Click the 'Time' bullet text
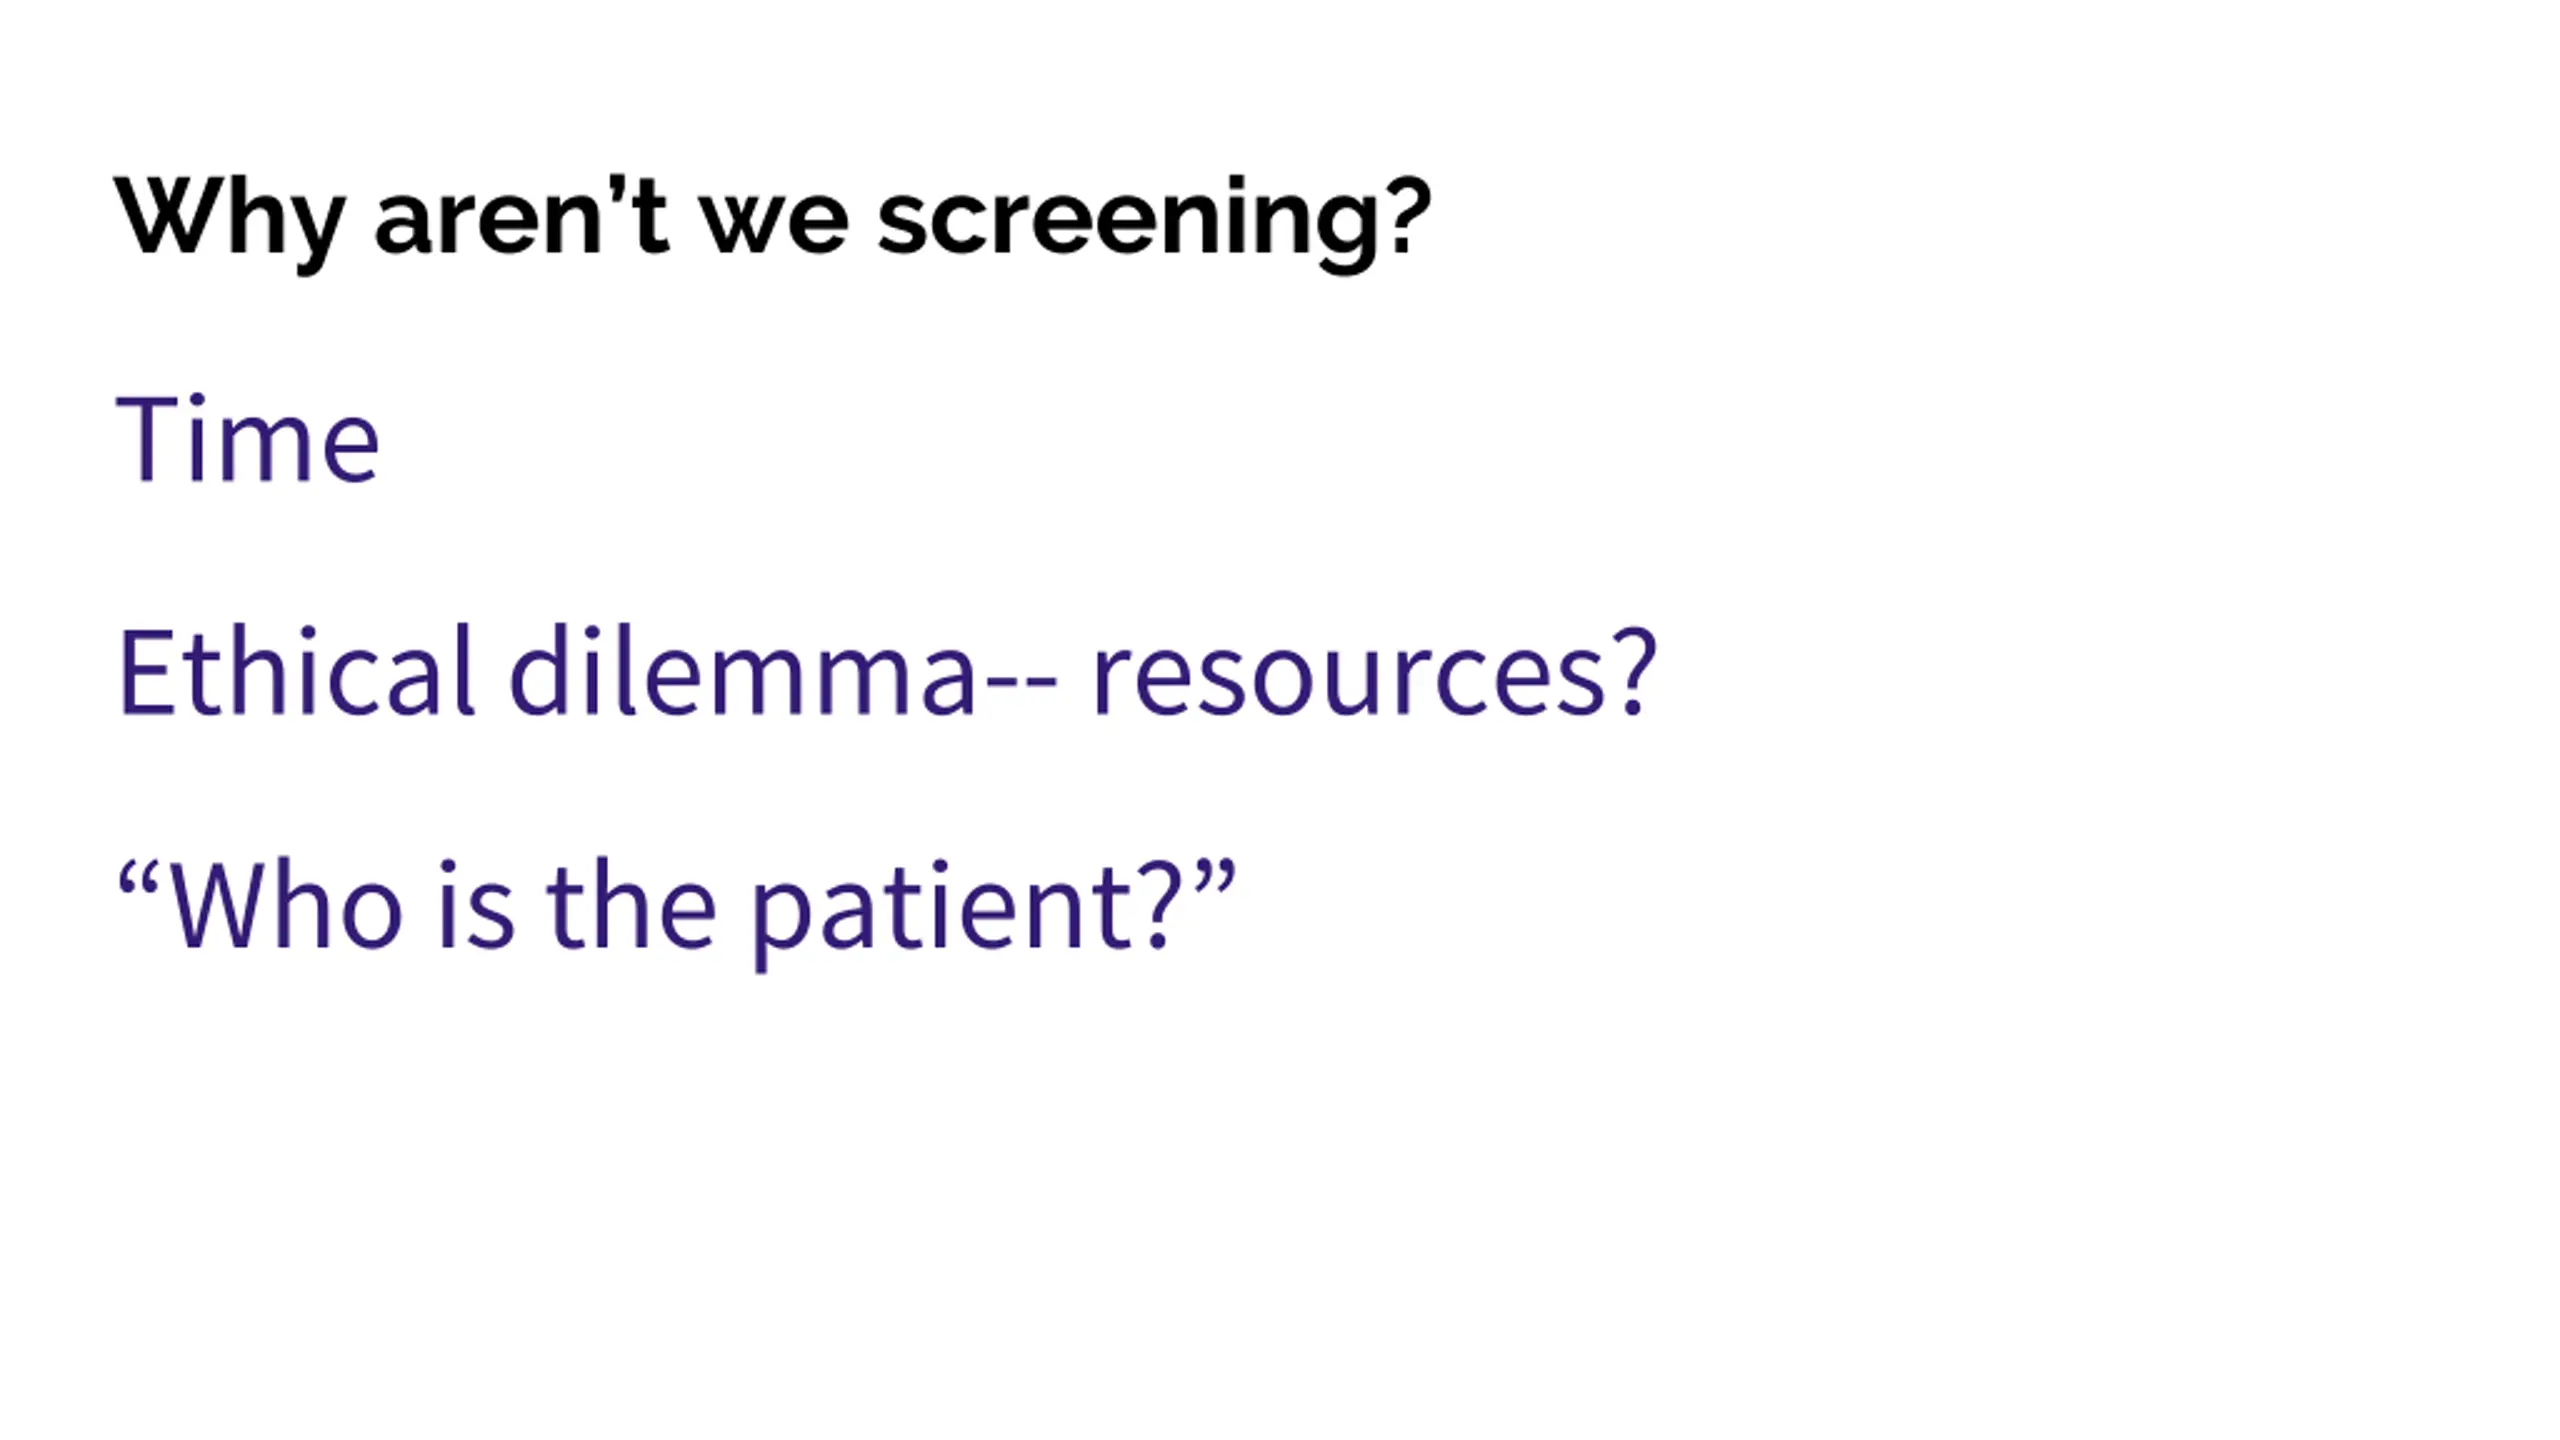Image resolution: width=2560 pixels, height=1440 pixels. tap(247, 440)
